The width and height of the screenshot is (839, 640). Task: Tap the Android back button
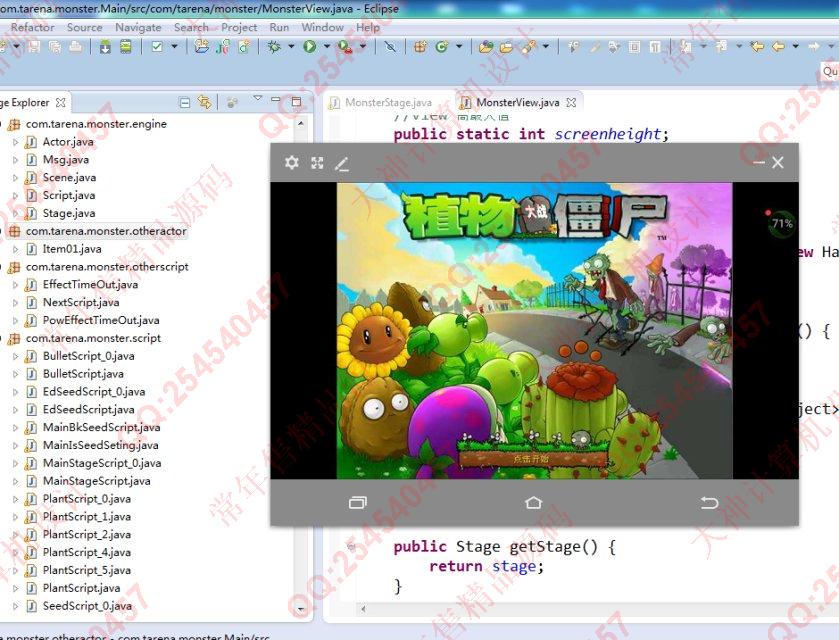click(709, 502)
